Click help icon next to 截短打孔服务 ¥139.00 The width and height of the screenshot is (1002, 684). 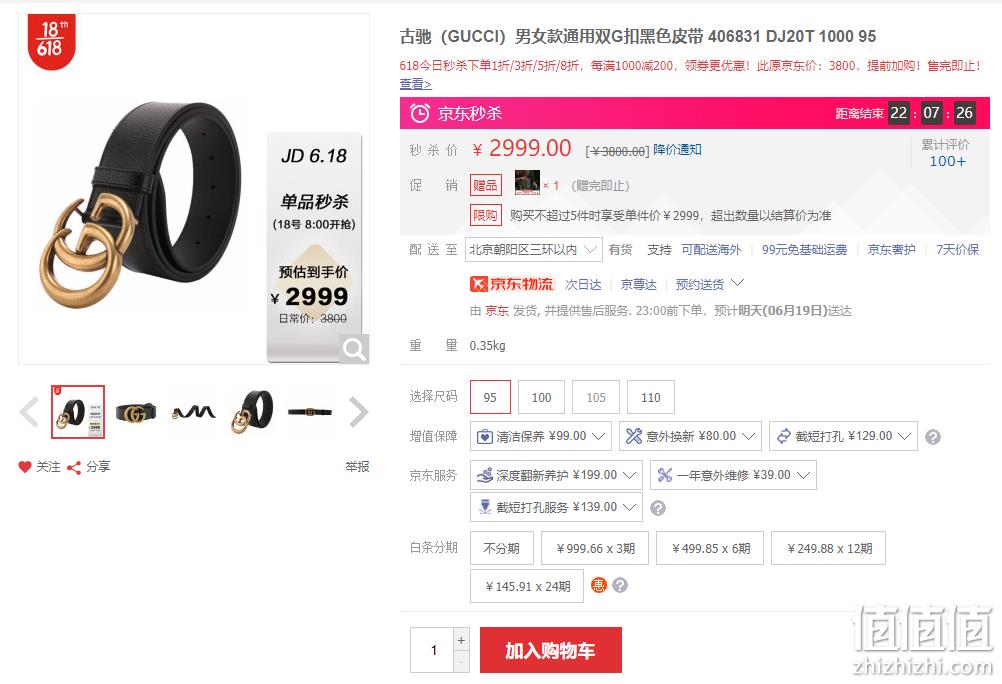[658, 508]
